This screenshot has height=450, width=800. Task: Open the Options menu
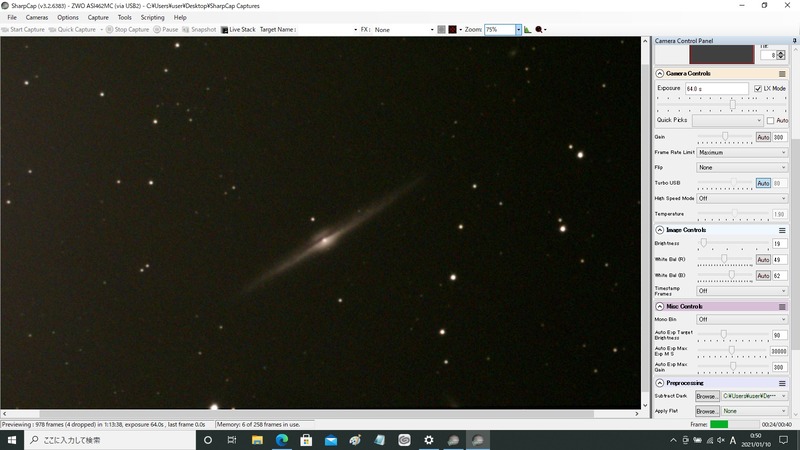[x=68, y=17]
